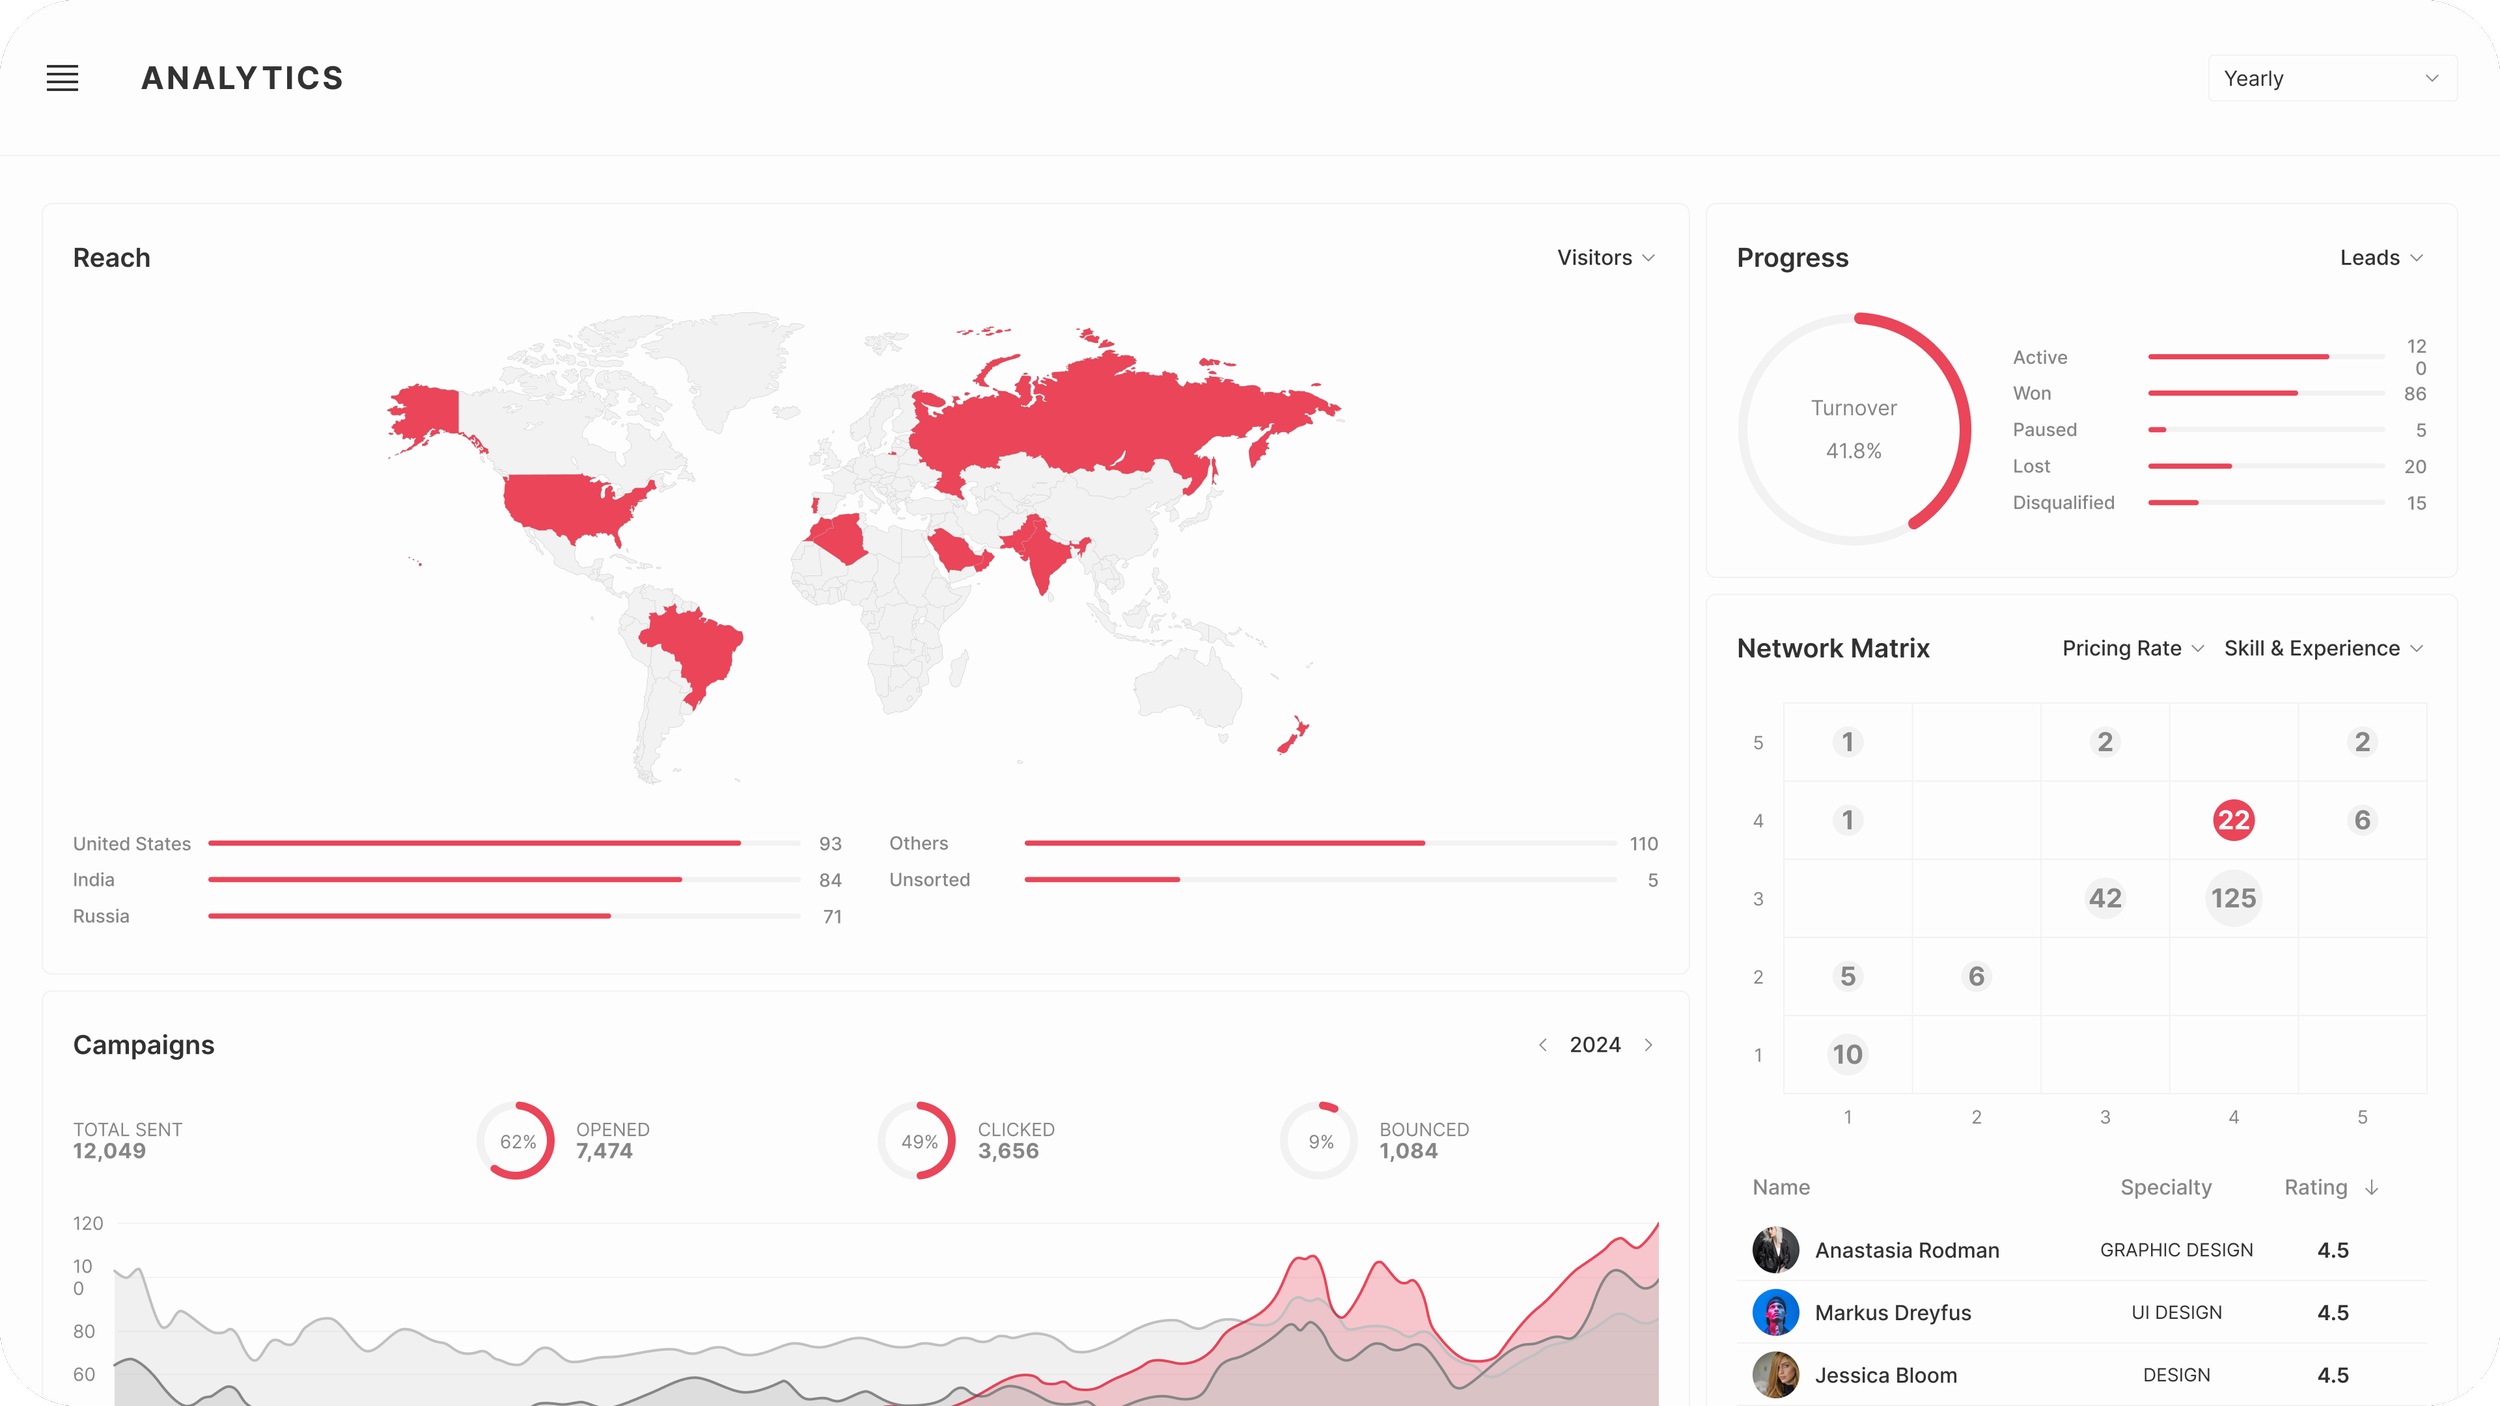
Task: Select the 125 matrix bubble
Action: tap(2233, 898)
